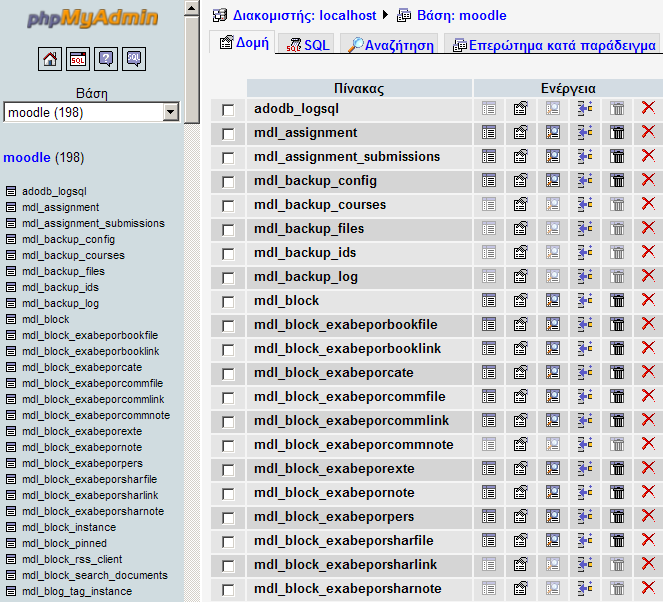Screen dimensions: 663x602
Task: Open mdl_block_exabeporbookfile table name link
Action: [x=346, y=325]
